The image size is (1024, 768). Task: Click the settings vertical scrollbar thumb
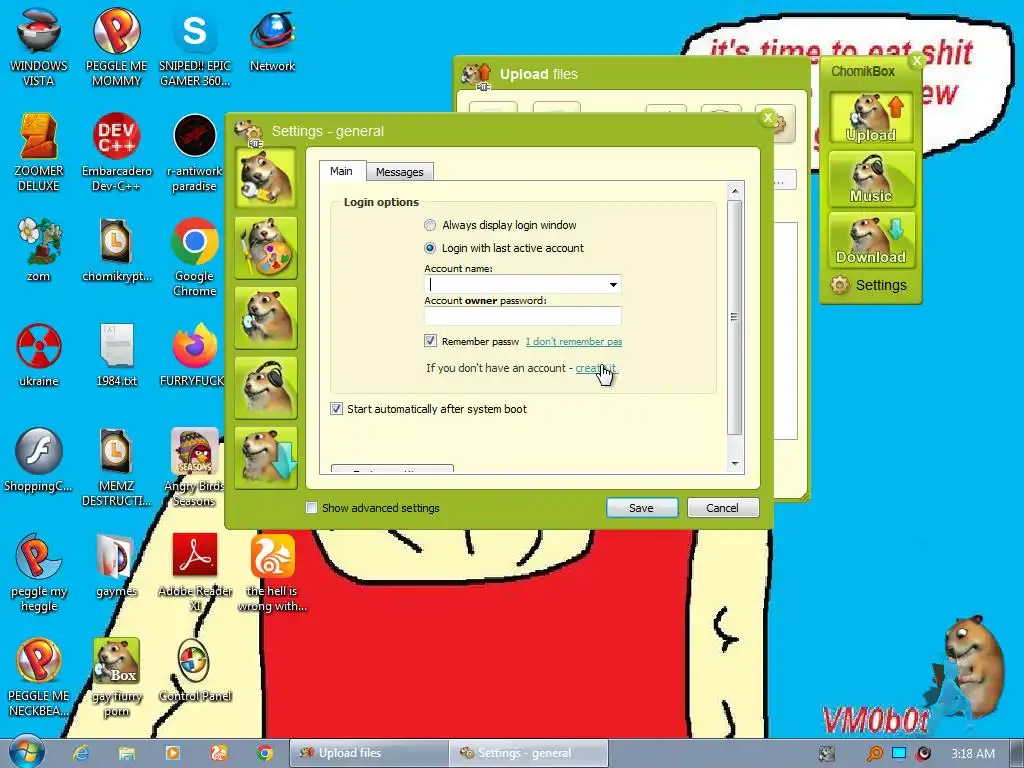tap(735, 317)
